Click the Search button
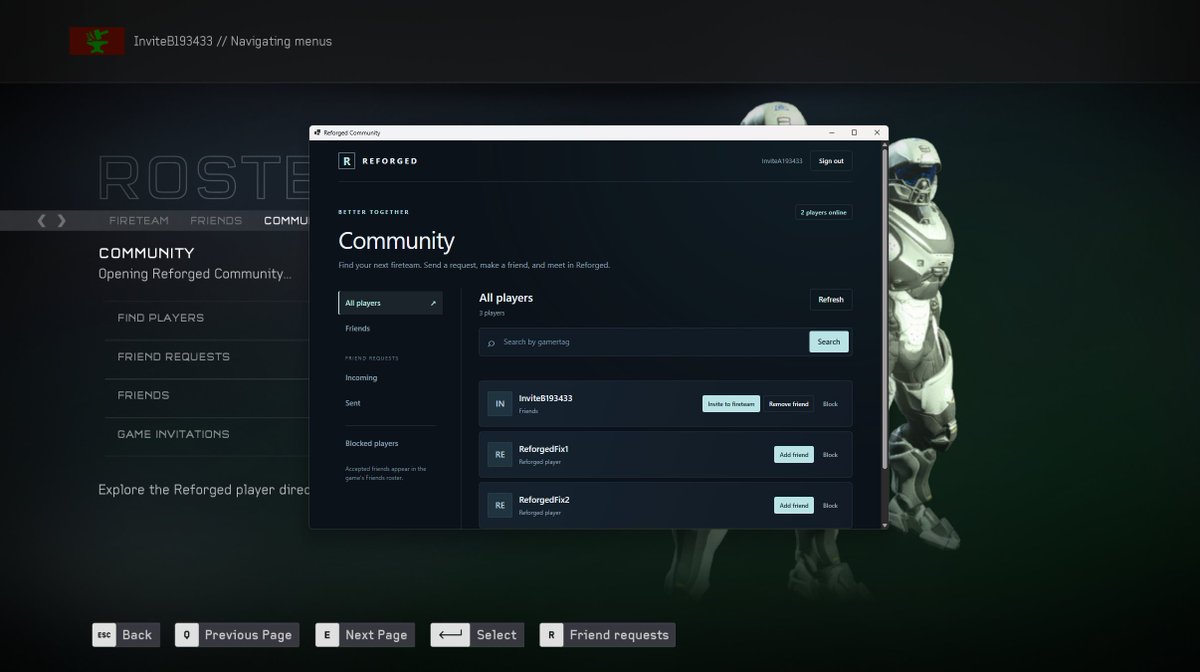Viewport: 1200px width, 672px height. tap(829, 342)
